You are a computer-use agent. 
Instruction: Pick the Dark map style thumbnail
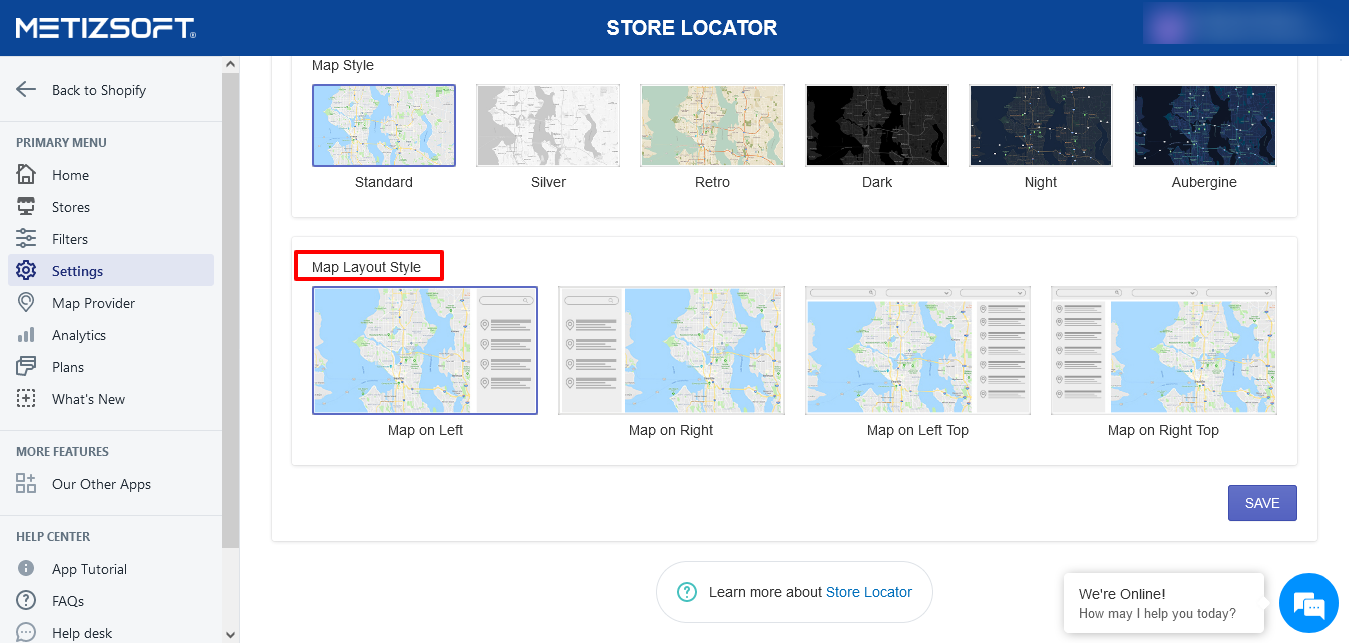point(876,125)
